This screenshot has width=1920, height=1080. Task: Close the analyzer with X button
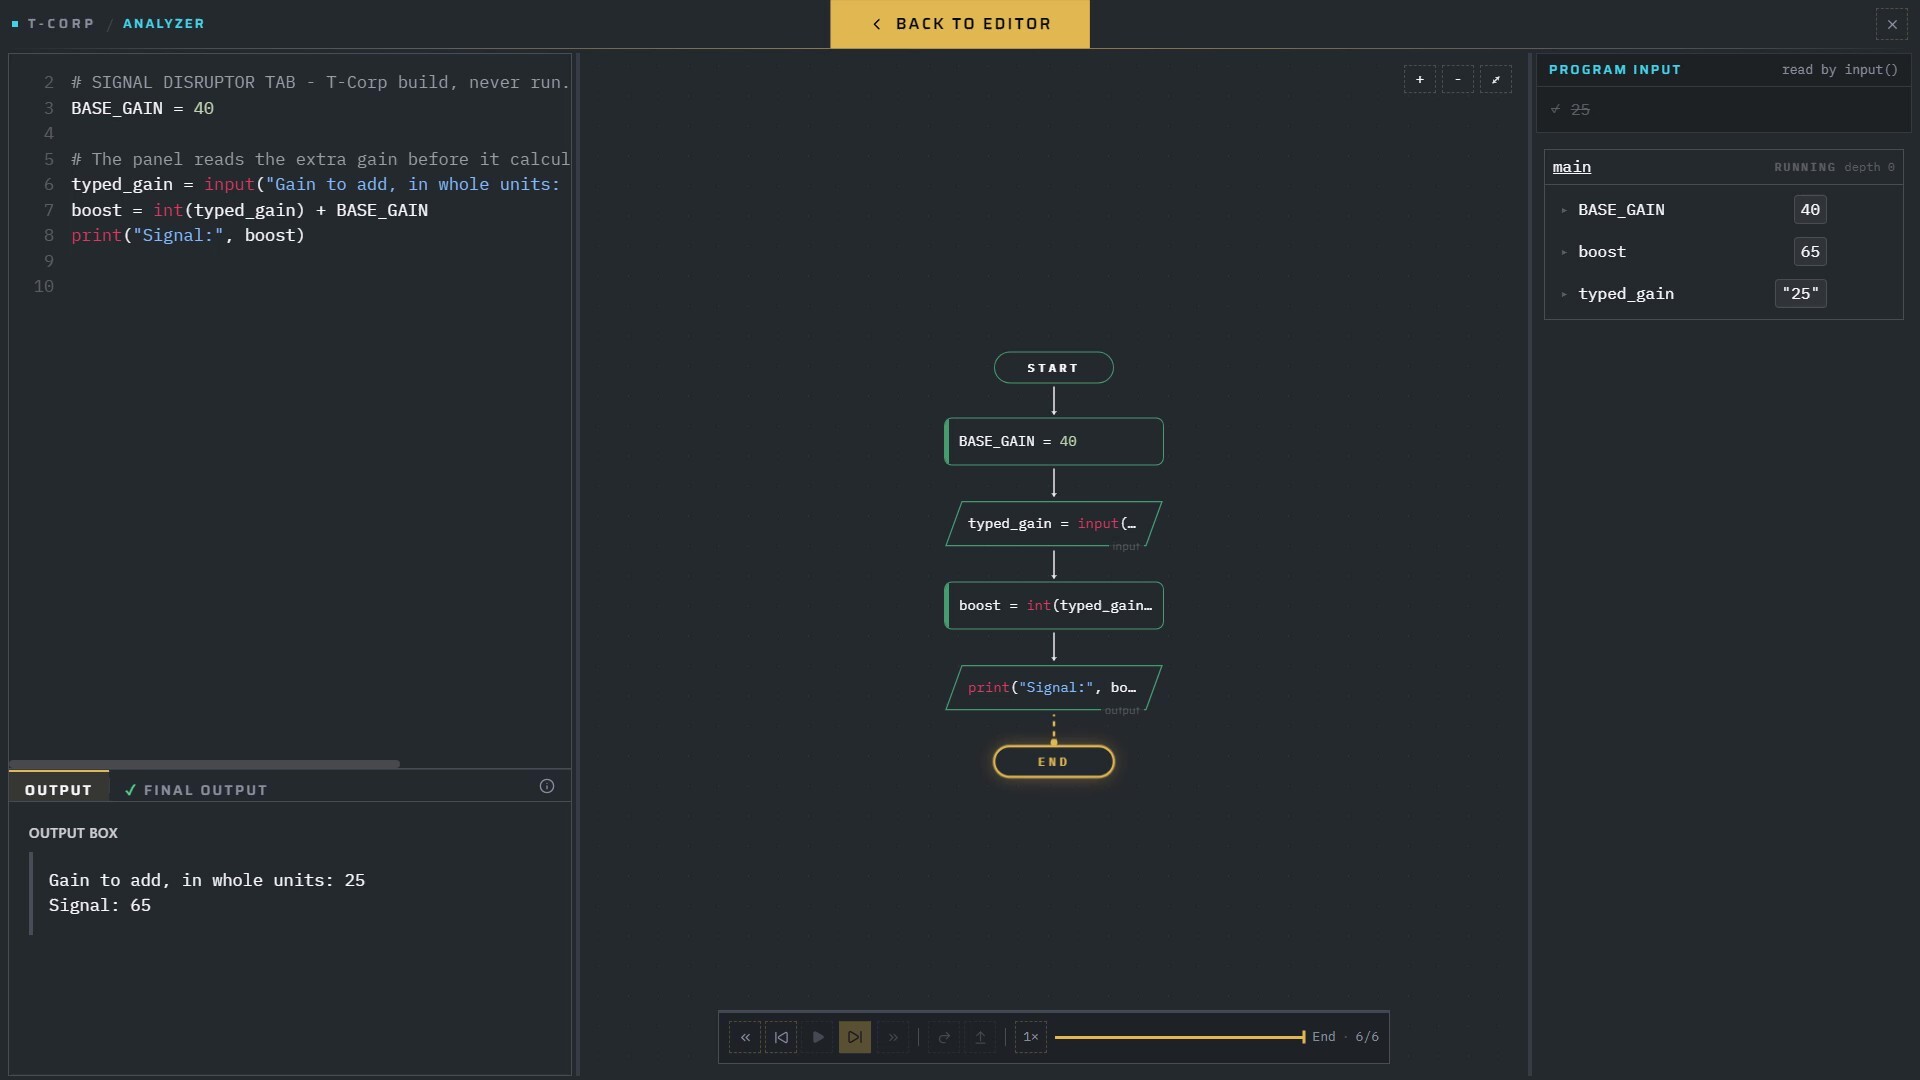[x=1892, y=24]
